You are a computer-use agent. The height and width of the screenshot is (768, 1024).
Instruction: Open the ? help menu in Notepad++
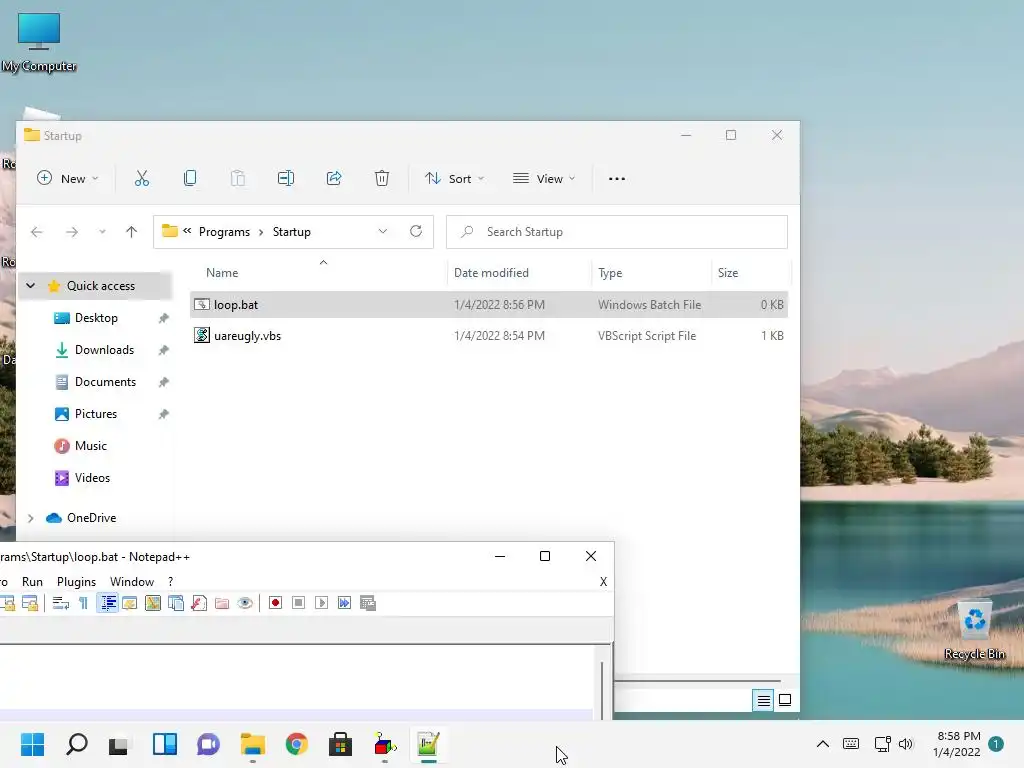pos(170,582)
